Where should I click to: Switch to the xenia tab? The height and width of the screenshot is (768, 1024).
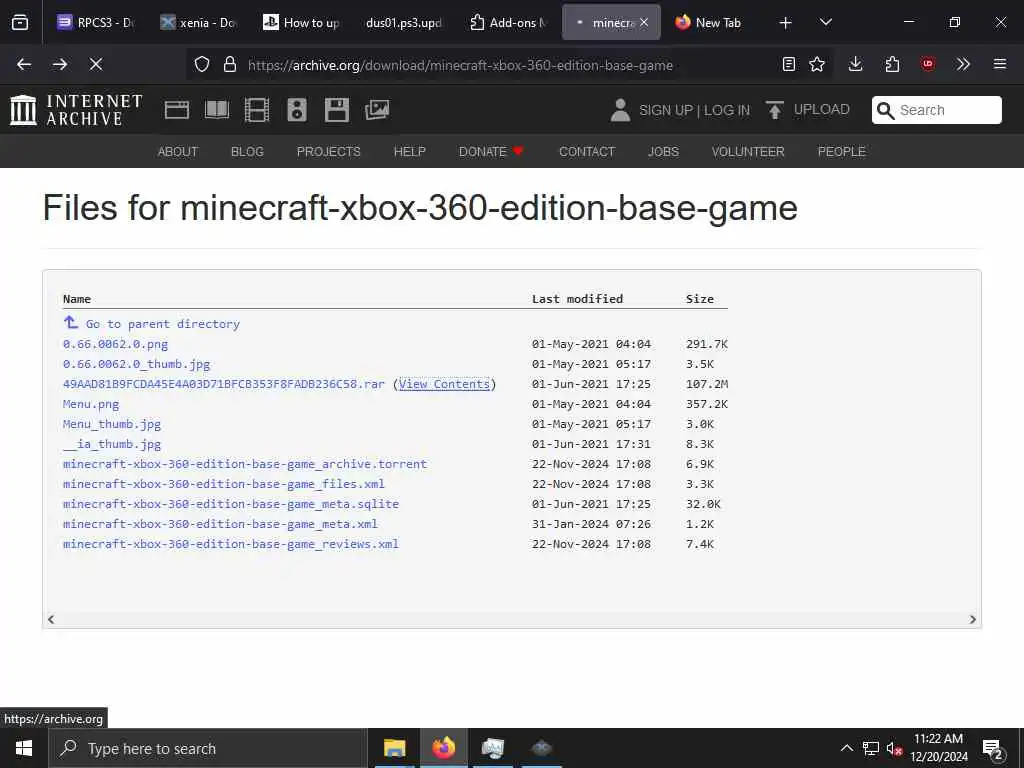click(x=199, y=22)
